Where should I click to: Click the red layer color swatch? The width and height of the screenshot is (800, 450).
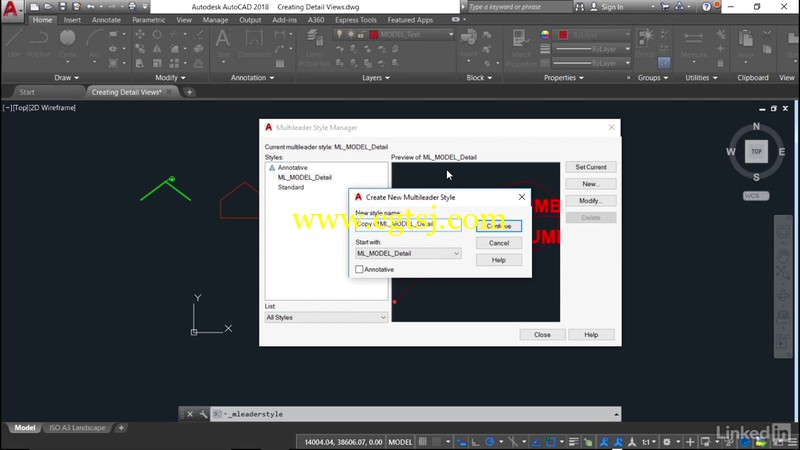click(374, 34)
